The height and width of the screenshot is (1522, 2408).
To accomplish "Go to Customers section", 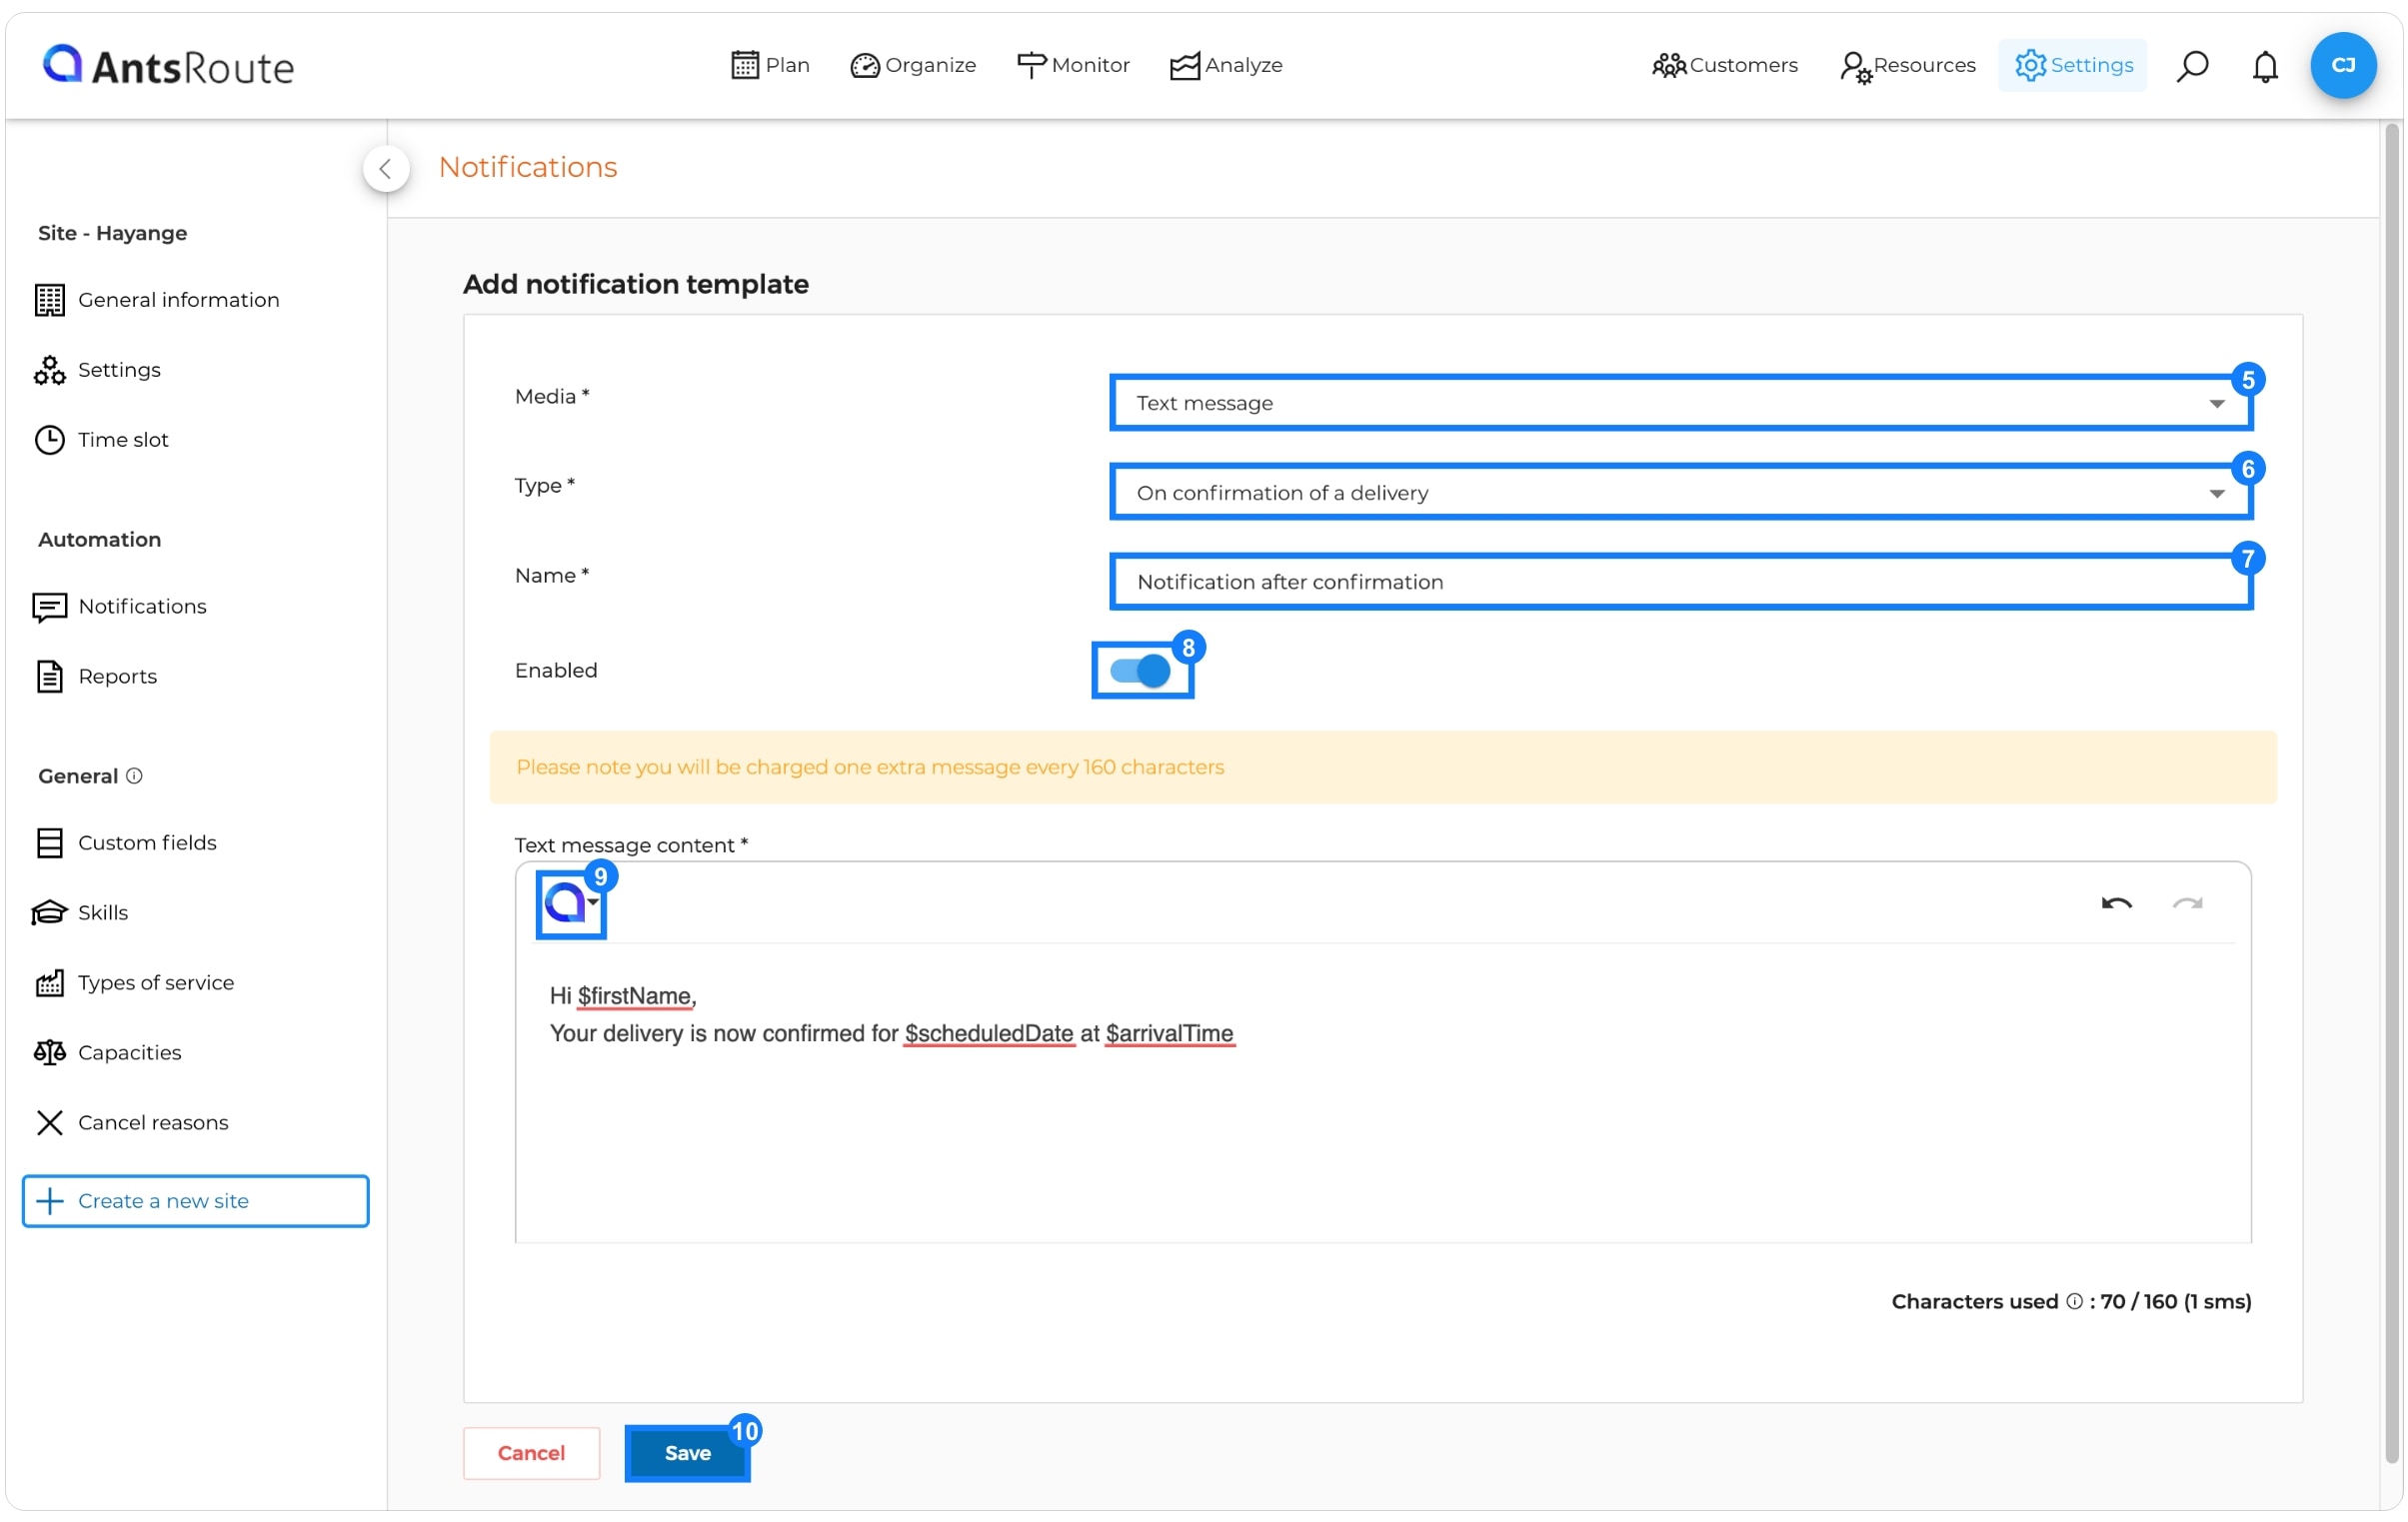I will [1724, 65].
